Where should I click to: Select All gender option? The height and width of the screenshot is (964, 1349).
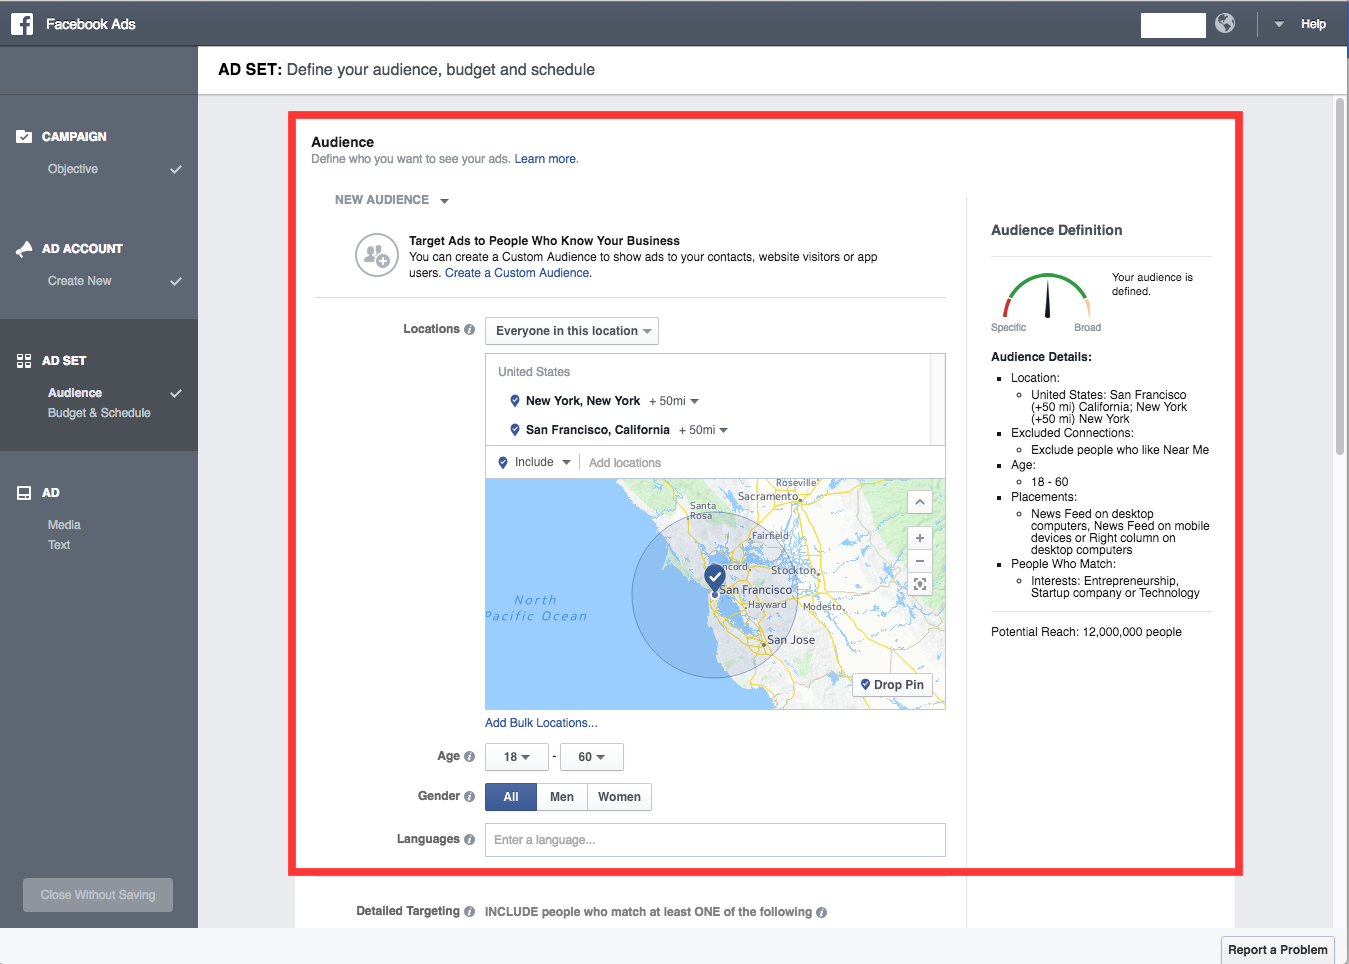click(x=511, y=797)
